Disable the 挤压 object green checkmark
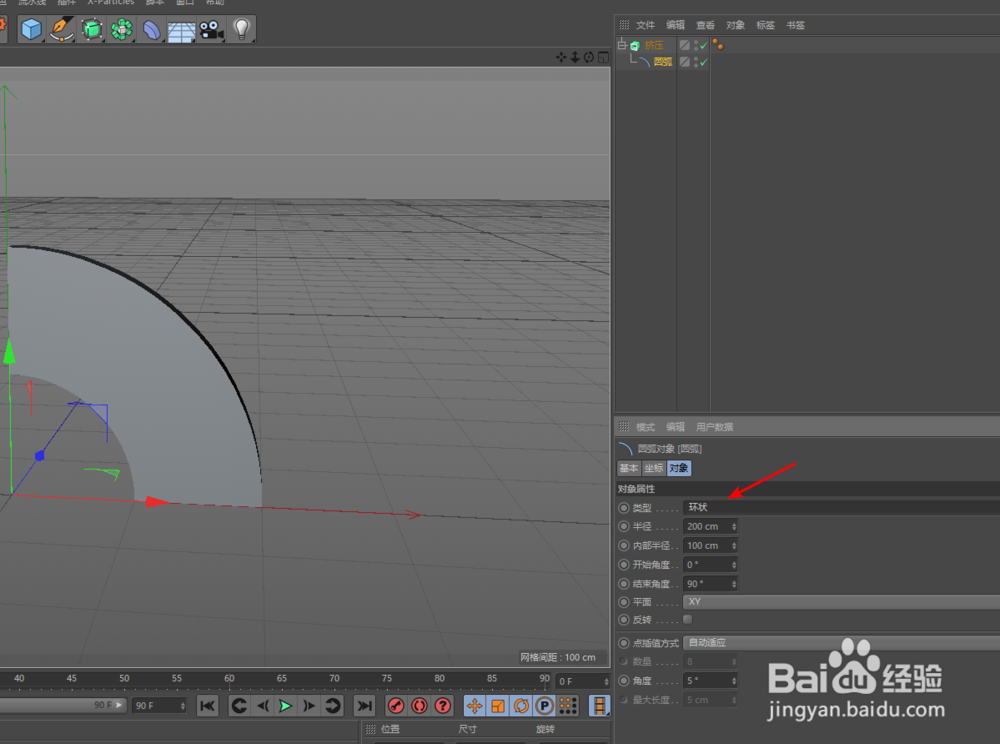 pyautogui.click(x=703, y=45)
